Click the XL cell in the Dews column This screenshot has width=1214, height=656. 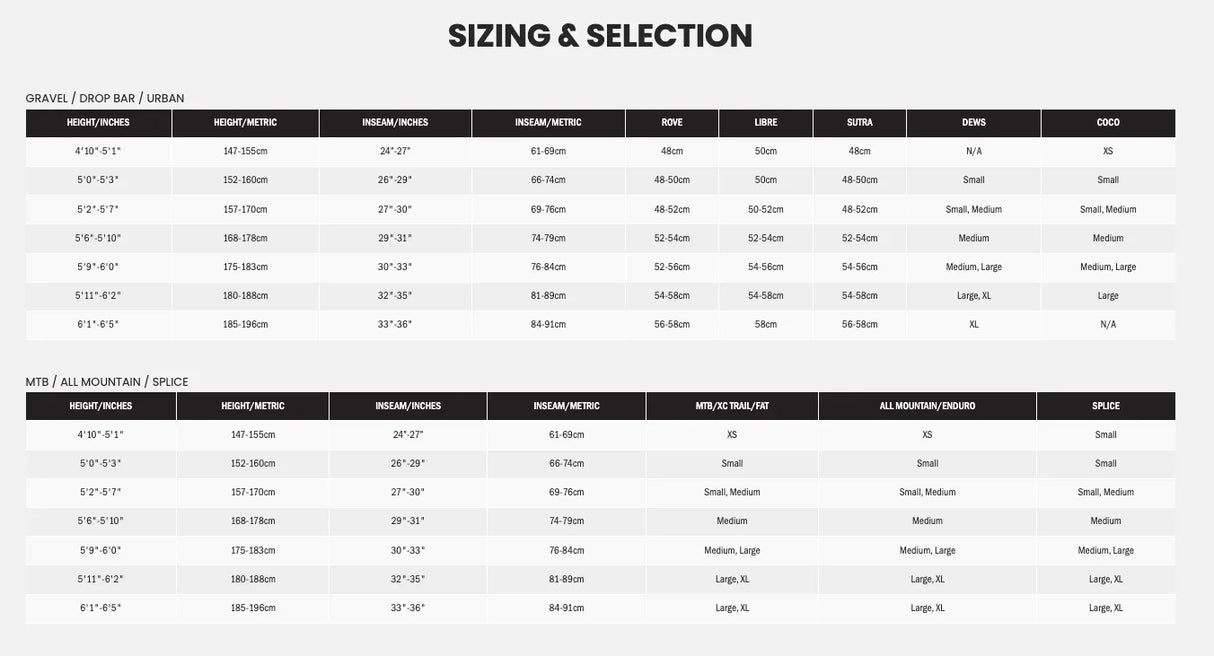(974, 324)
